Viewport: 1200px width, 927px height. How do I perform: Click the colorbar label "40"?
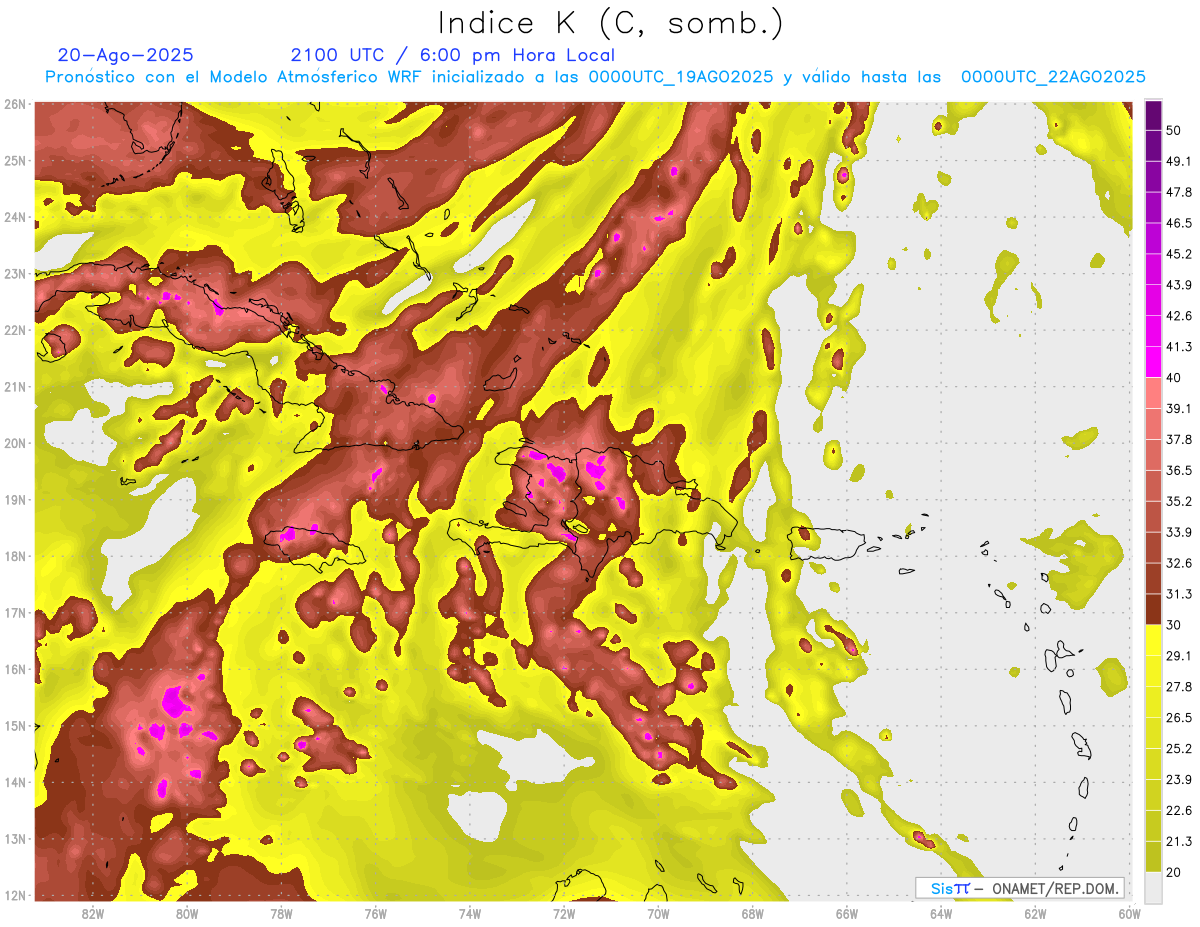click(1175, 378)
